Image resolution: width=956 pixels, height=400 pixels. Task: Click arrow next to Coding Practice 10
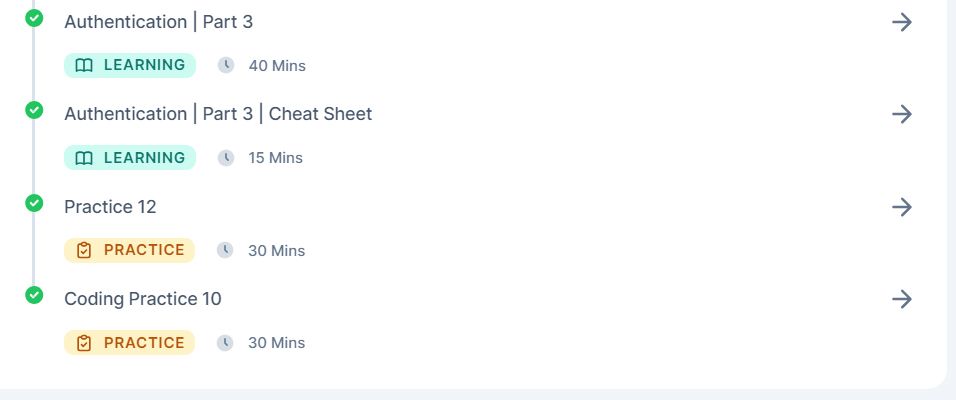pyautogui.click(x=902, y=299)
